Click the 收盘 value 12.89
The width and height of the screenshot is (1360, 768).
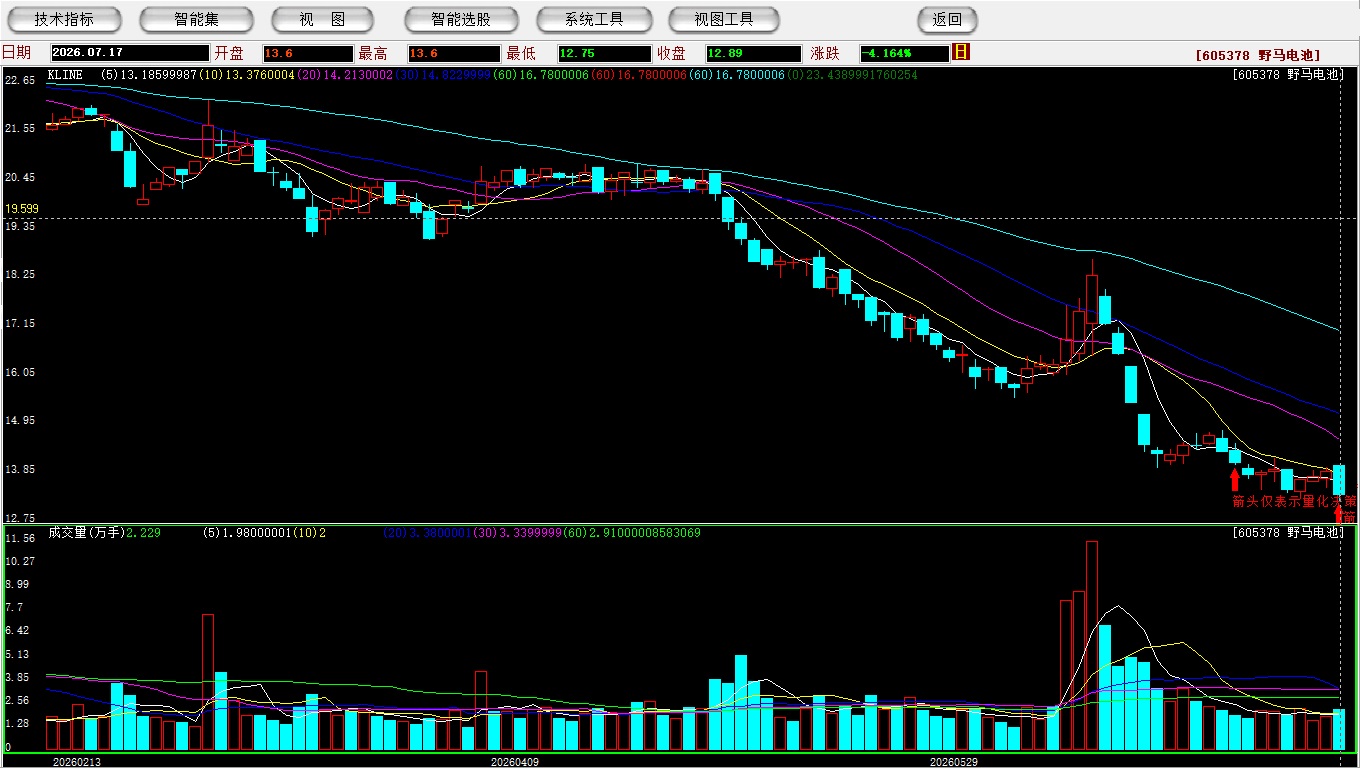coord(753,54)
